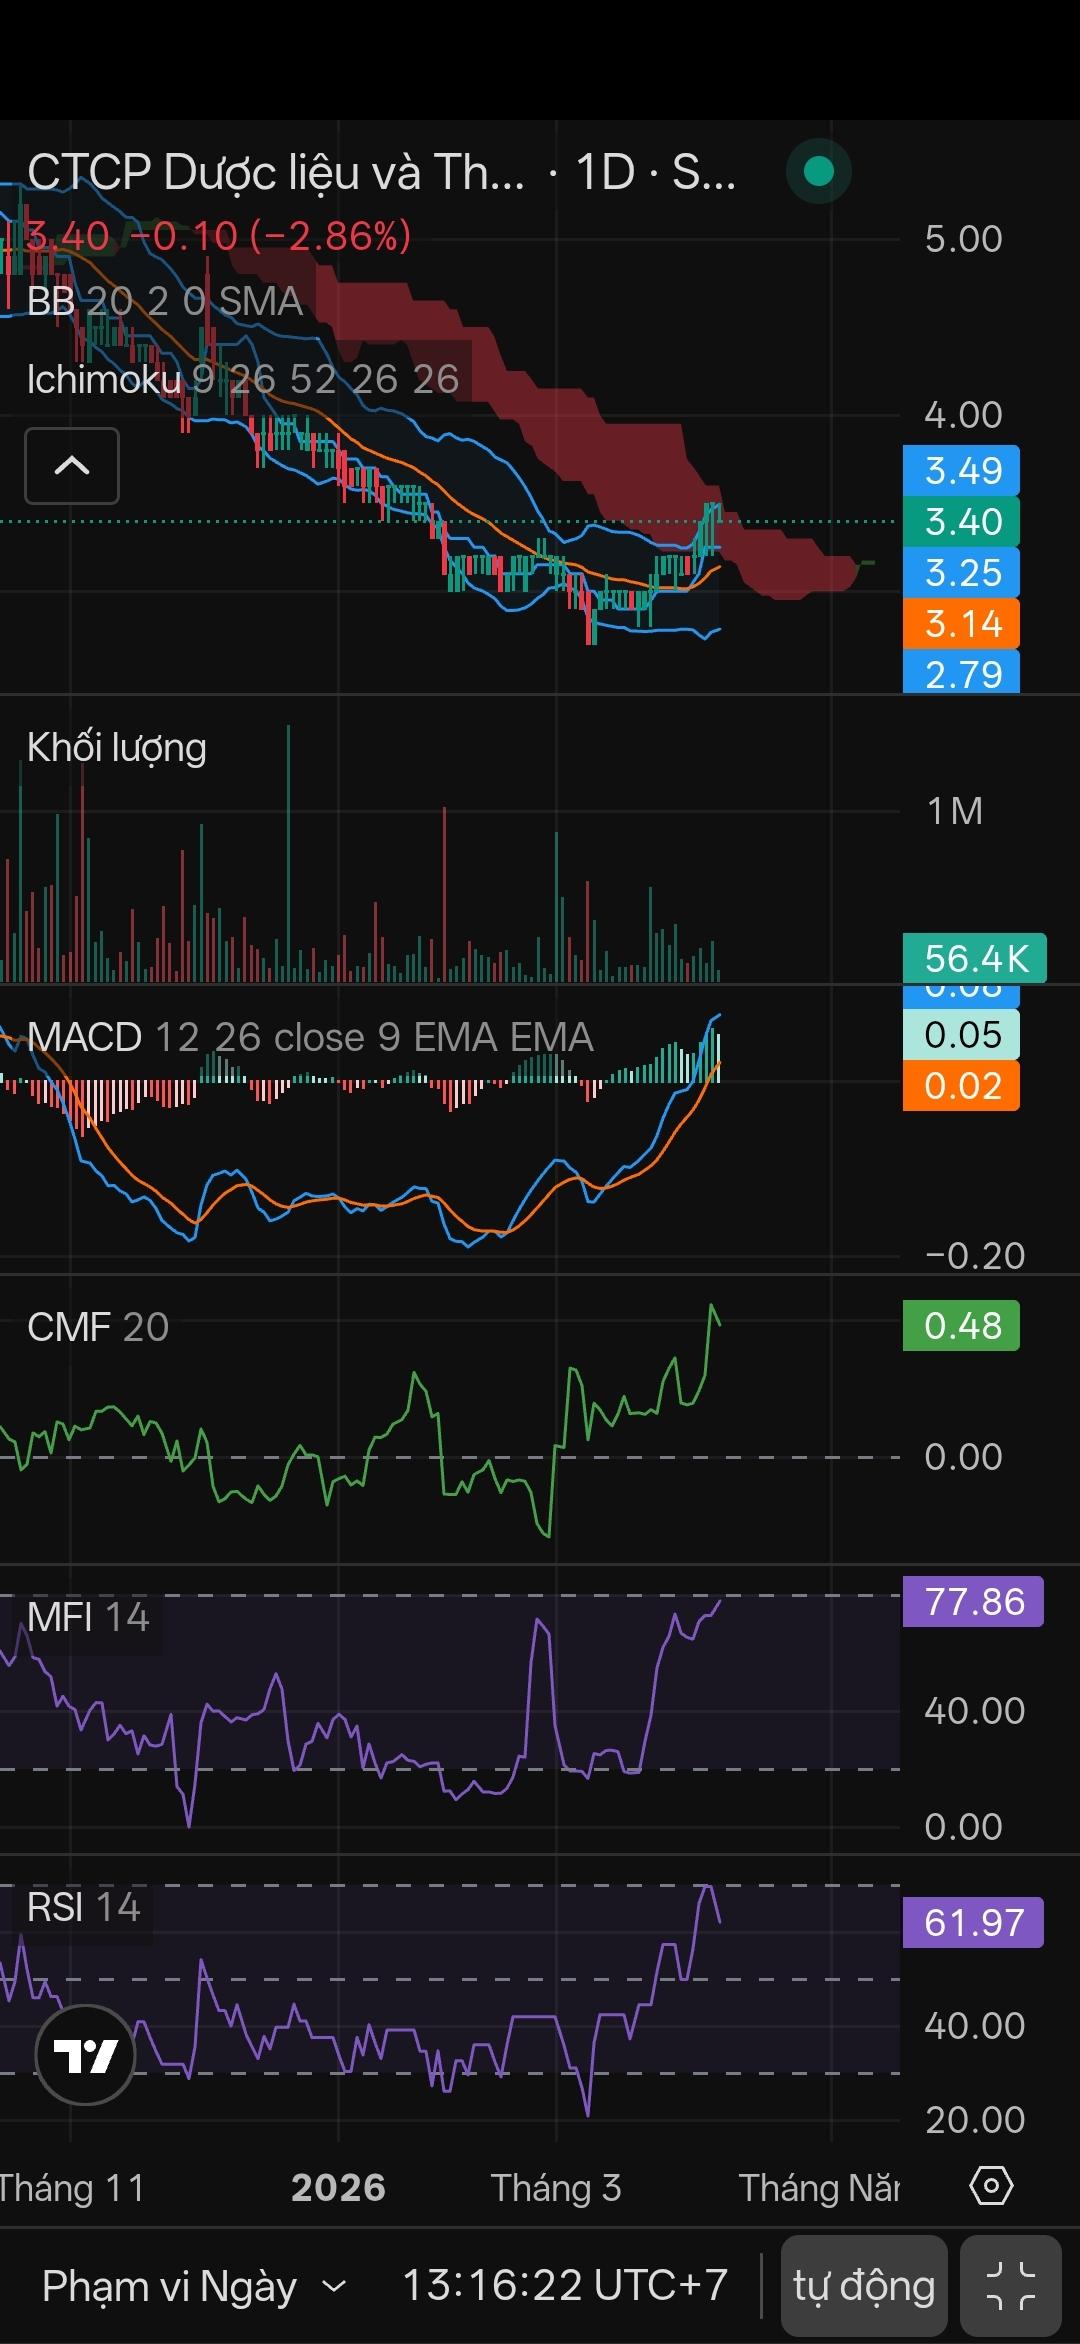1080x2344 pixels.
Task: Select the Khối lượng volume label
Action: tap(117, 748)
